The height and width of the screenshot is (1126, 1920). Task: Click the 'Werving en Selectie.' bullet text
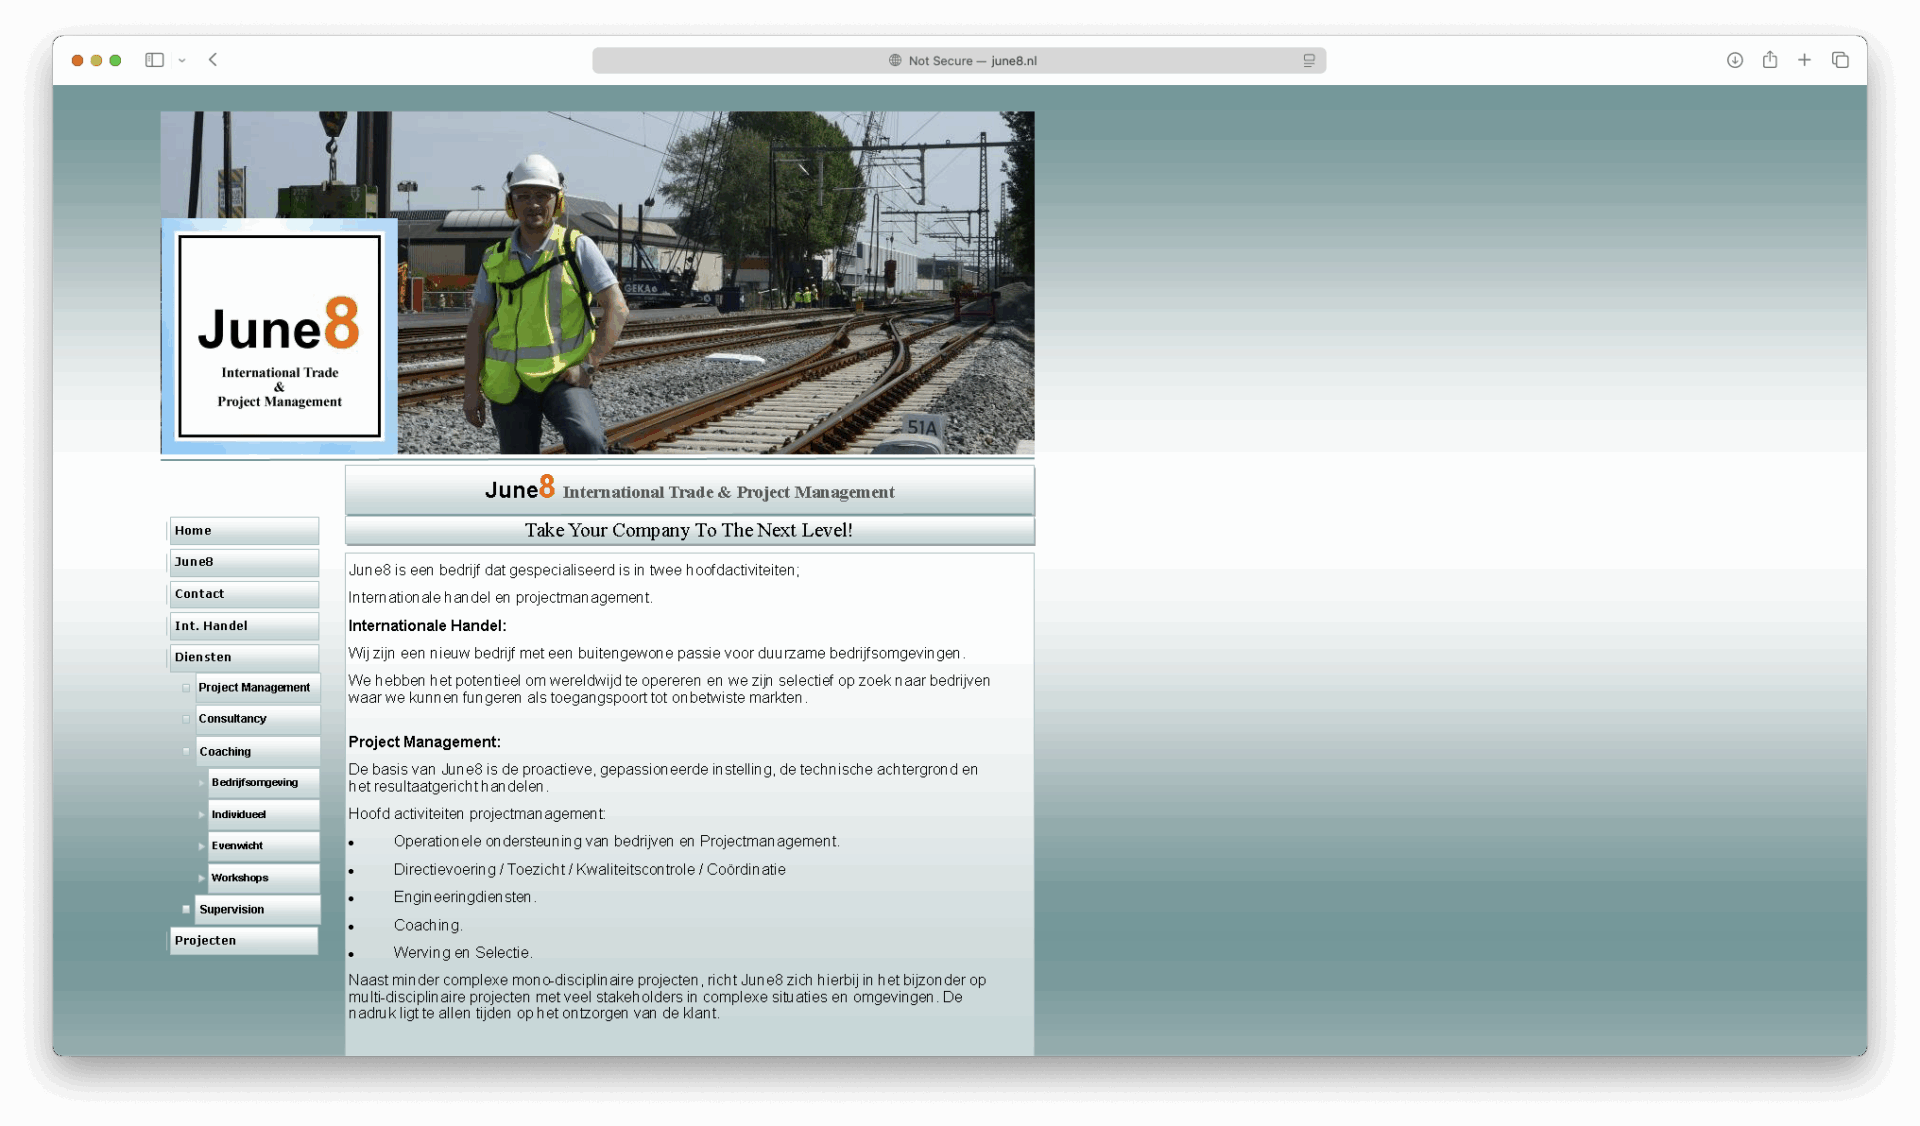(462, 953)
